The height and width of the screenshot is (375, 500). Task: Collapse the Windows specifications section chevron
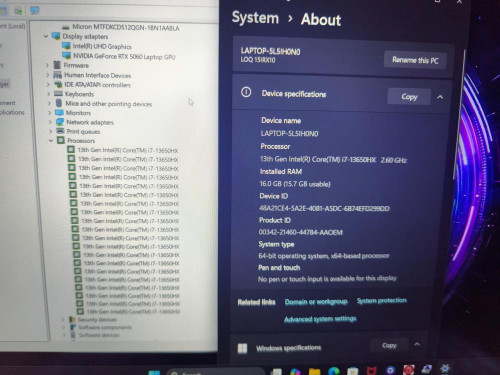pyautogui.click(x=417, y=344)
